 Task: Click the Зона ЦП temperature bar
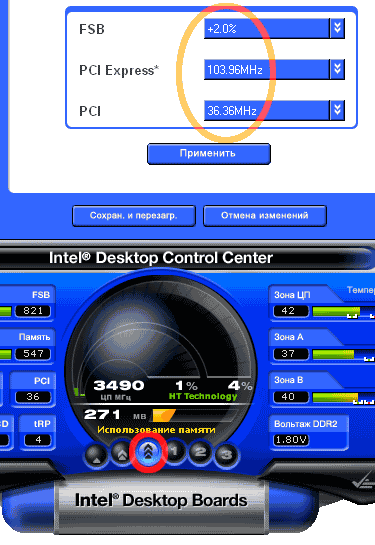point(343,311)
